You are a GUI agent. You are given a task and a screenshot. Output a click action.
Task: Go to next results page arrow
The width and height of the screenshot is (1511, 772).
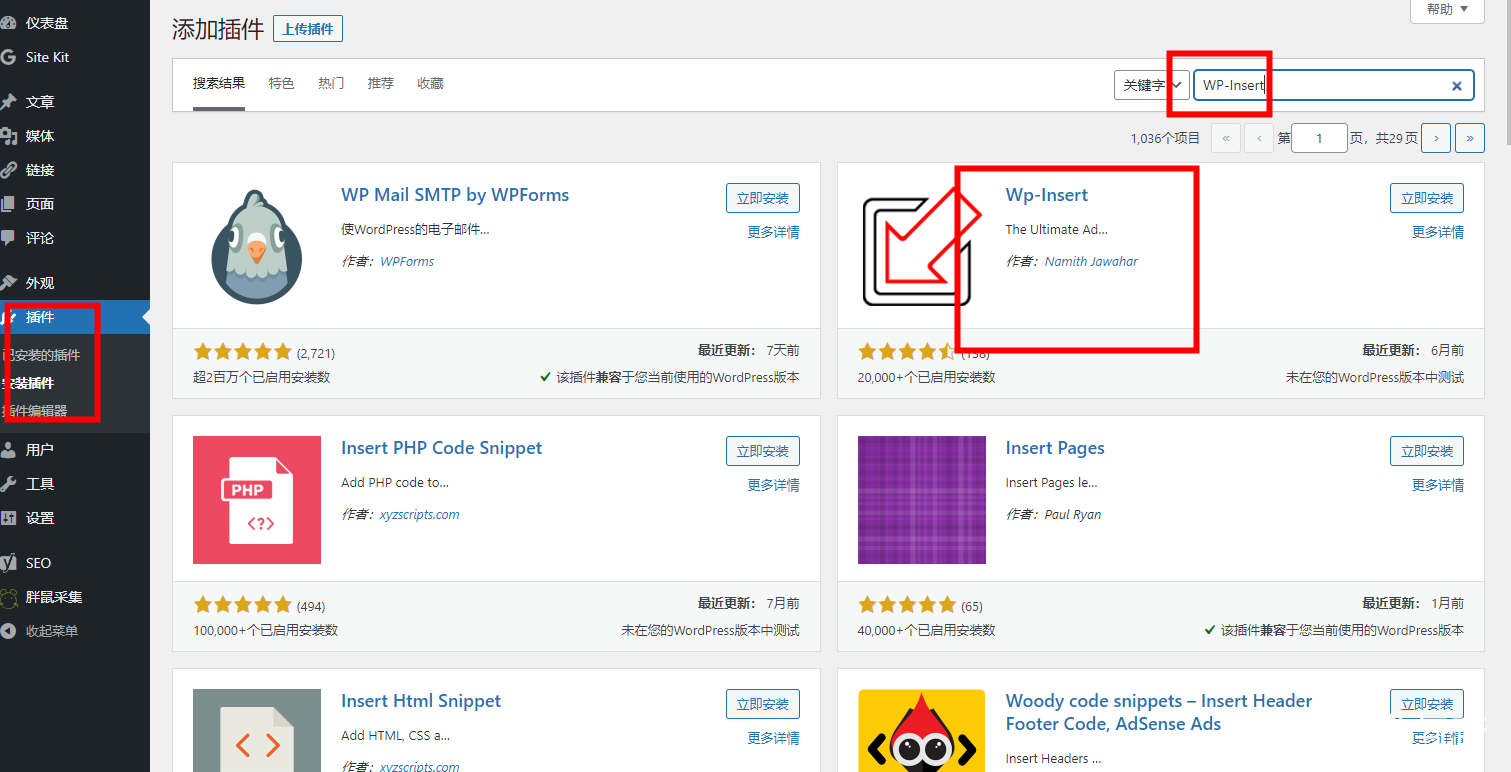point(1436,138)
